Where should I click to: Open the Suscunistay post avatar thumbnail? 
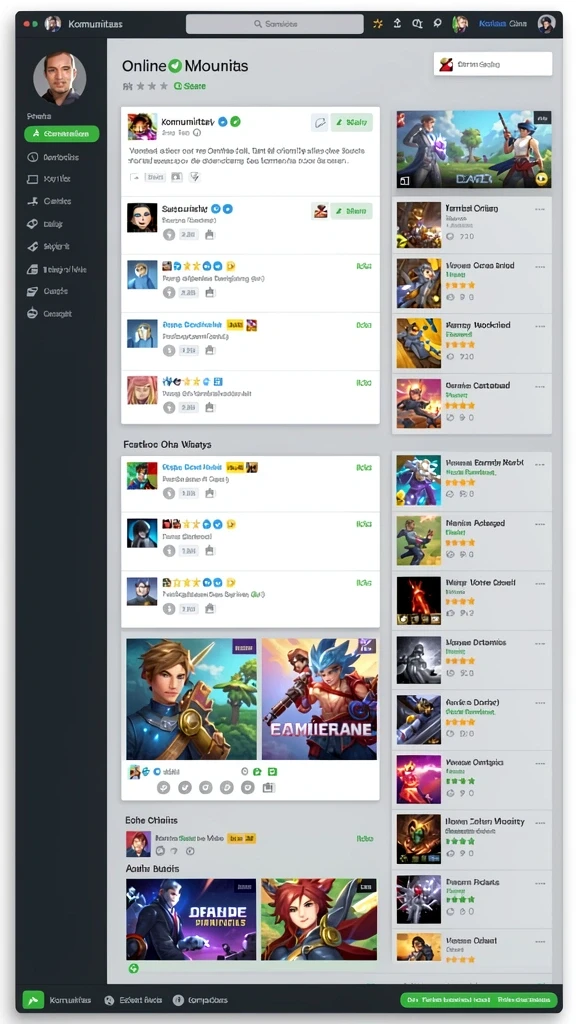(142, 217)
